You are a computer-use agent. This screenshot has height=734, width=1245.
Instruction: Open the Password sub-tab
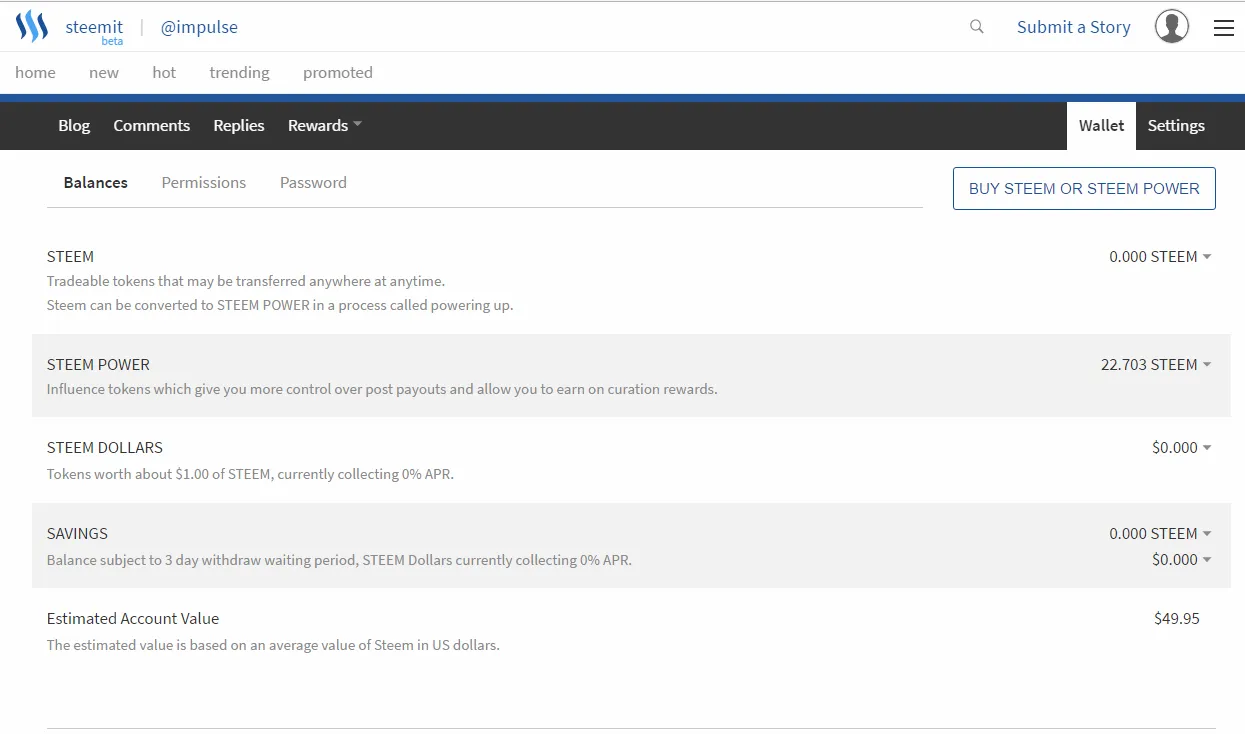click(313, 182)
